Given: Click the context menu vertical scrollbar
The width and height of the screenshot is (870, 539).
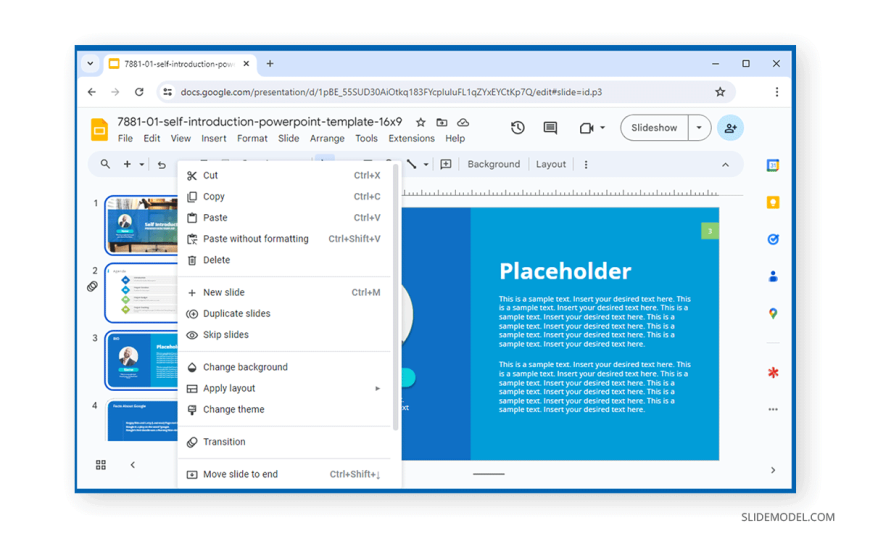Looking at the screenshot, I should [395, 297].
